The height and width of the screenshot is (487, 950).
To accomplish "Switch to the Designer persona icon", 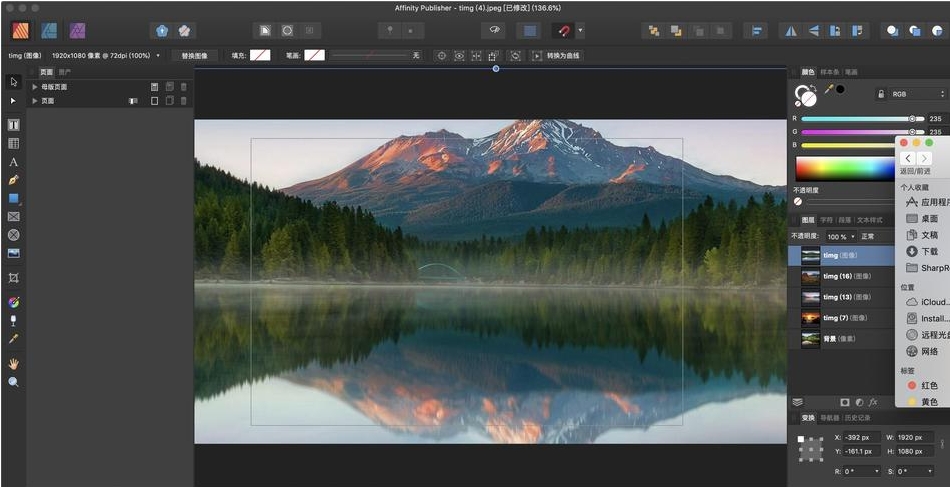I will pyautogui.click(x=49, y=30).
